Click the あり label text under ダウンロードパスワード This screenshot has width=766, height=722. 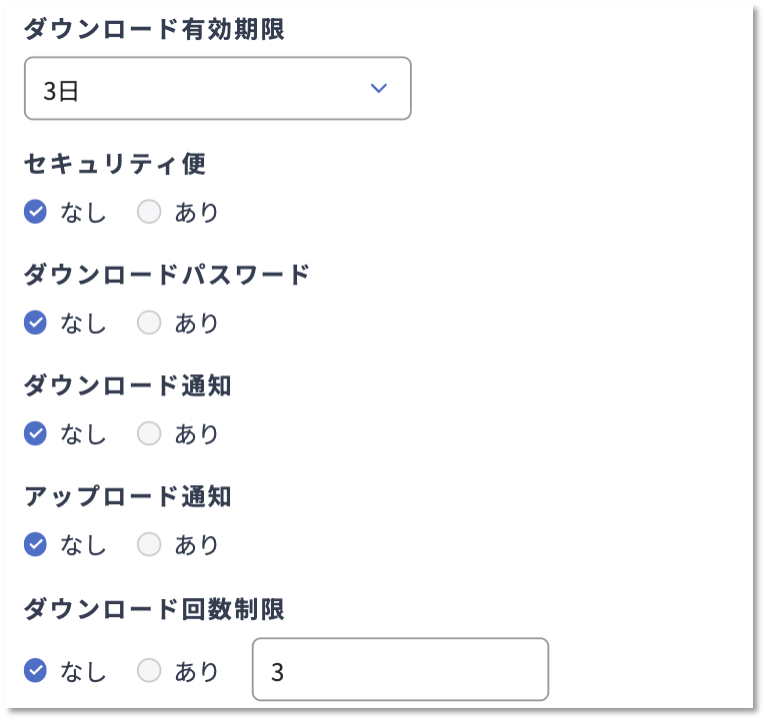tap(196, 324)
